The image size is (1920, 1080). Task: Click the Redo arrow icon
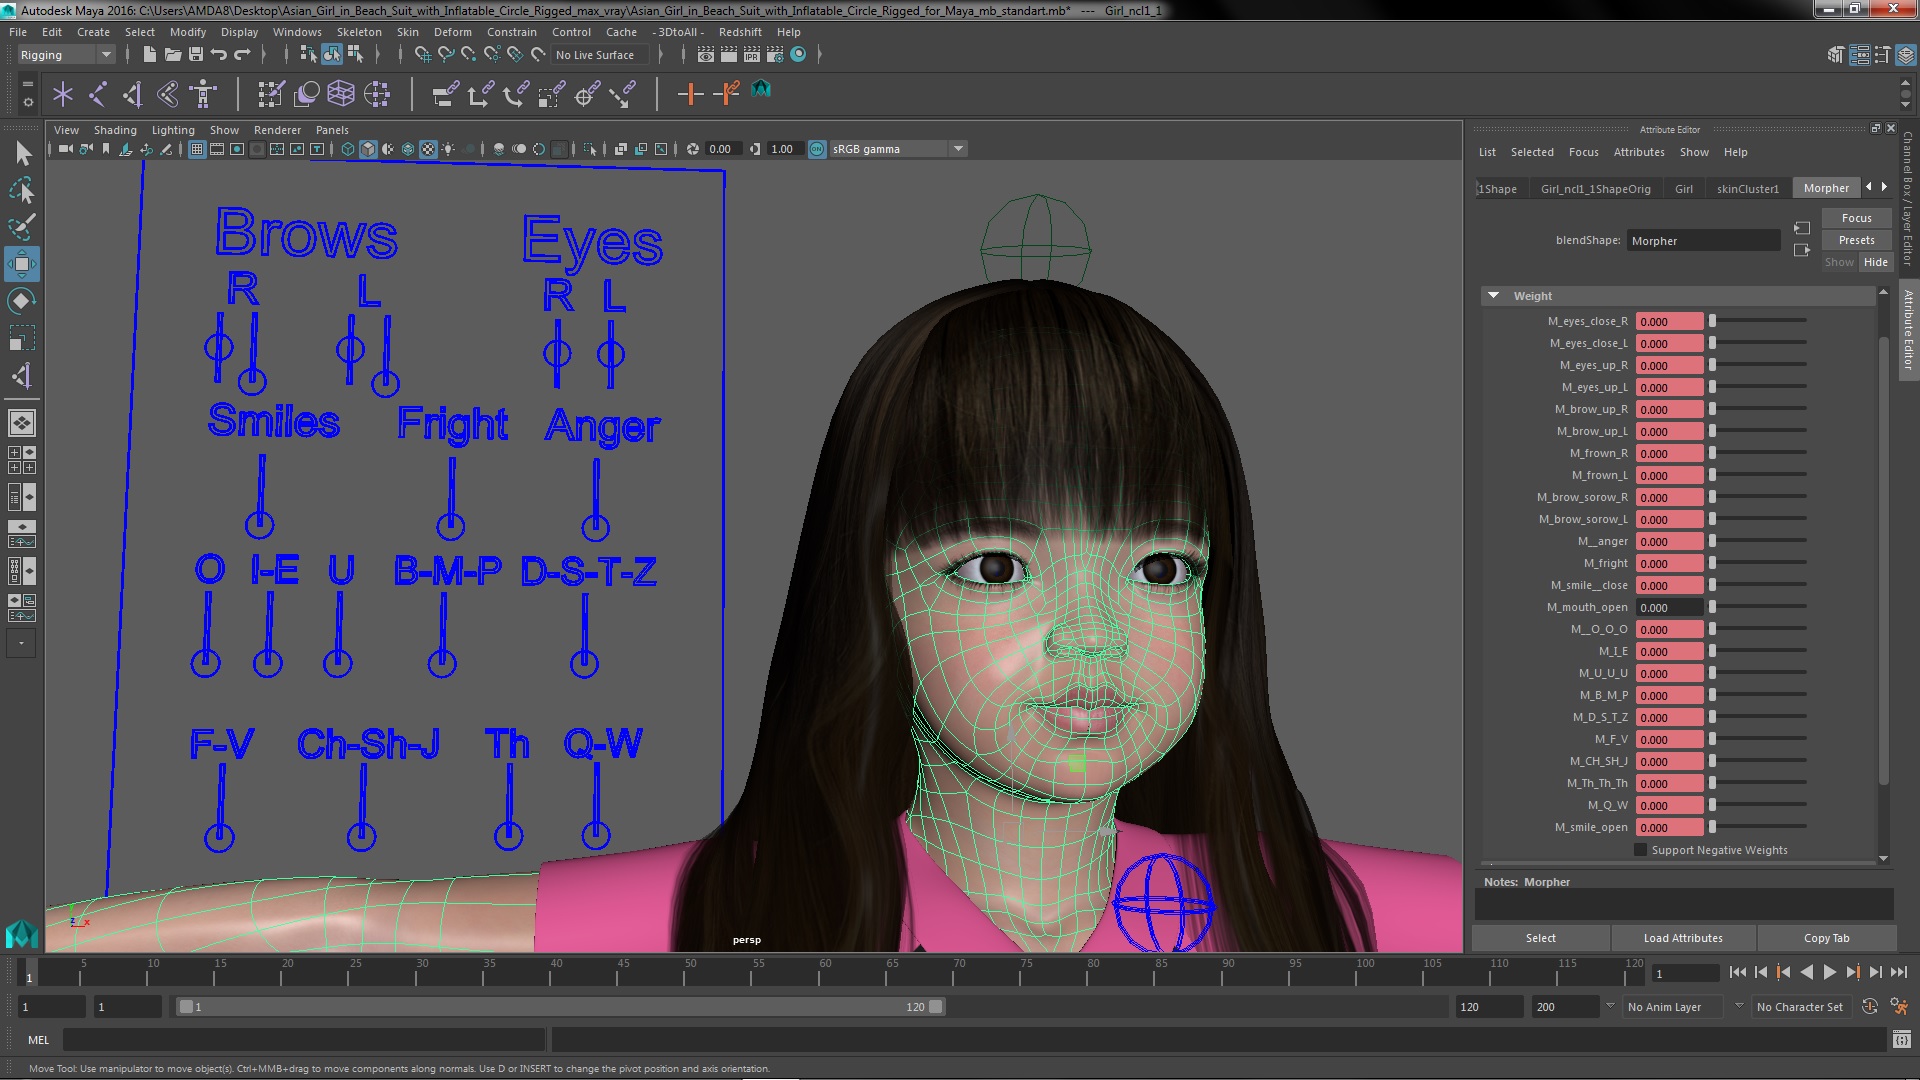click(243, 55)
